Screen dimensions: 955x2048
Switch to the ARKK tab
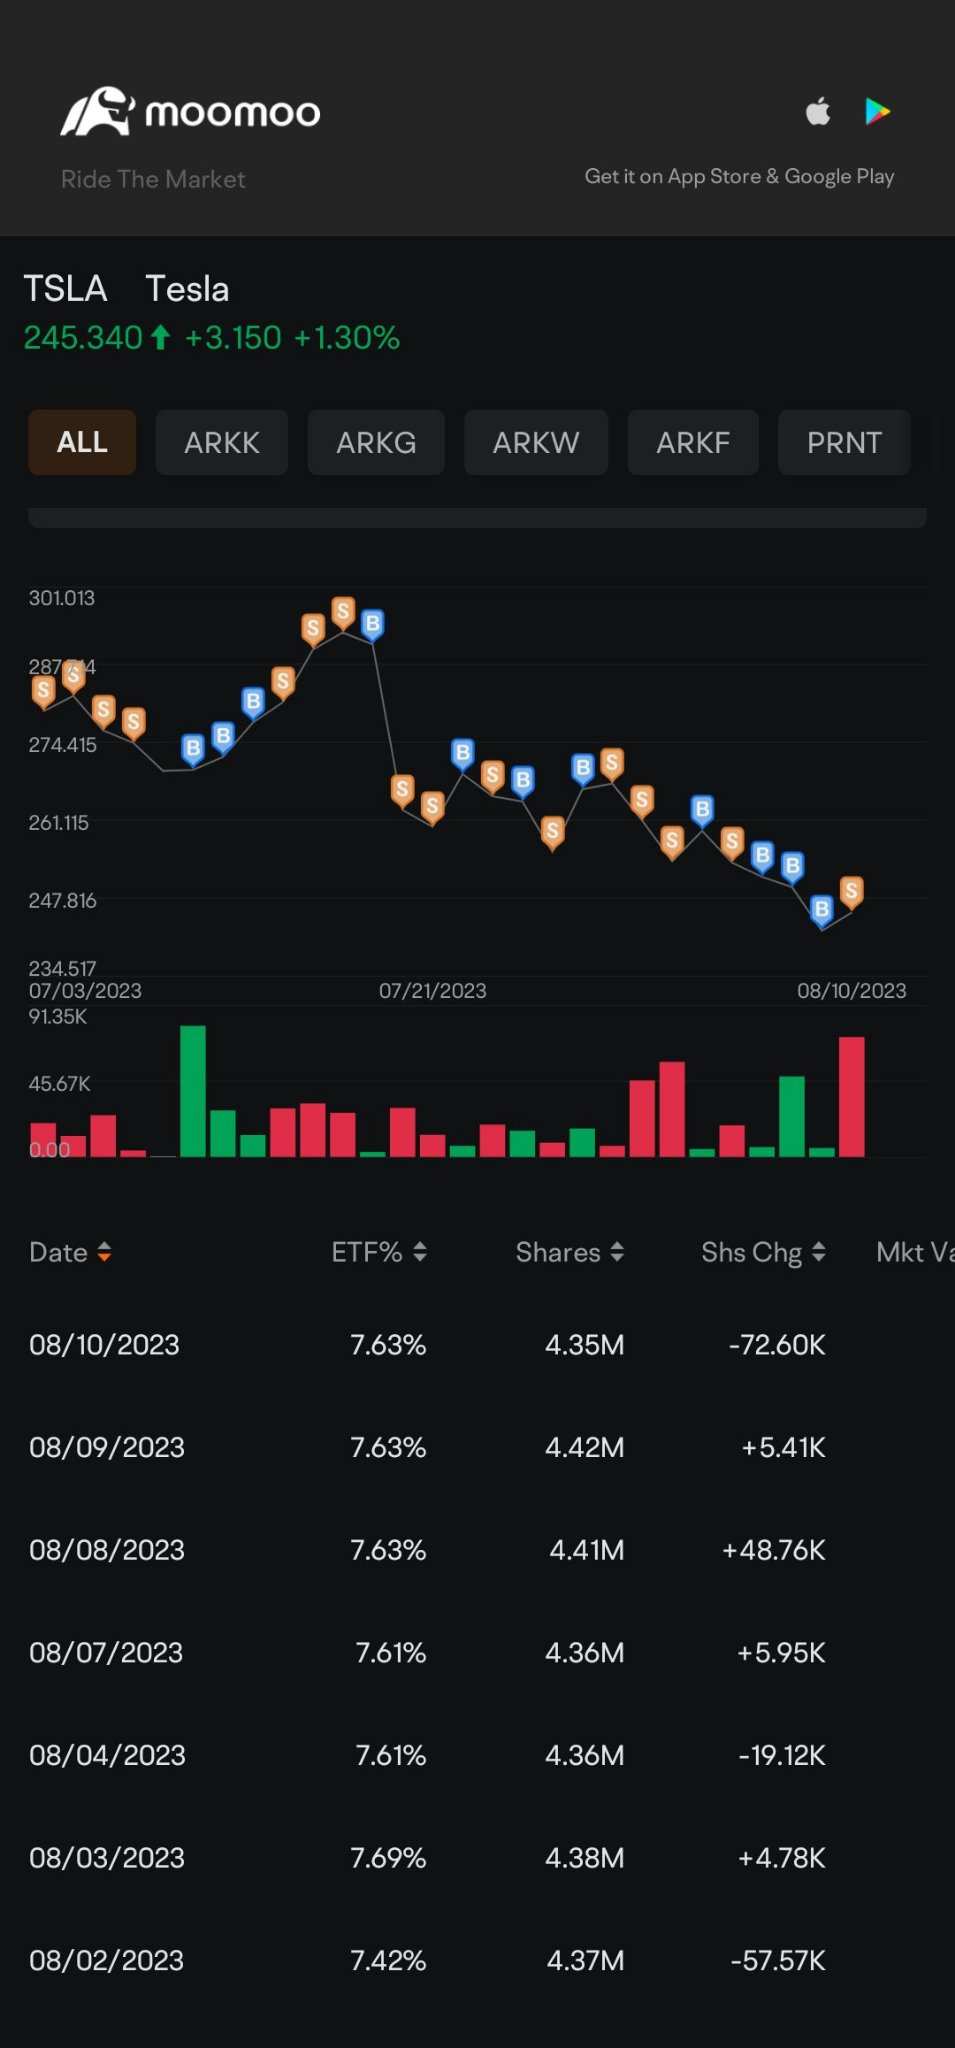point(221,442)
